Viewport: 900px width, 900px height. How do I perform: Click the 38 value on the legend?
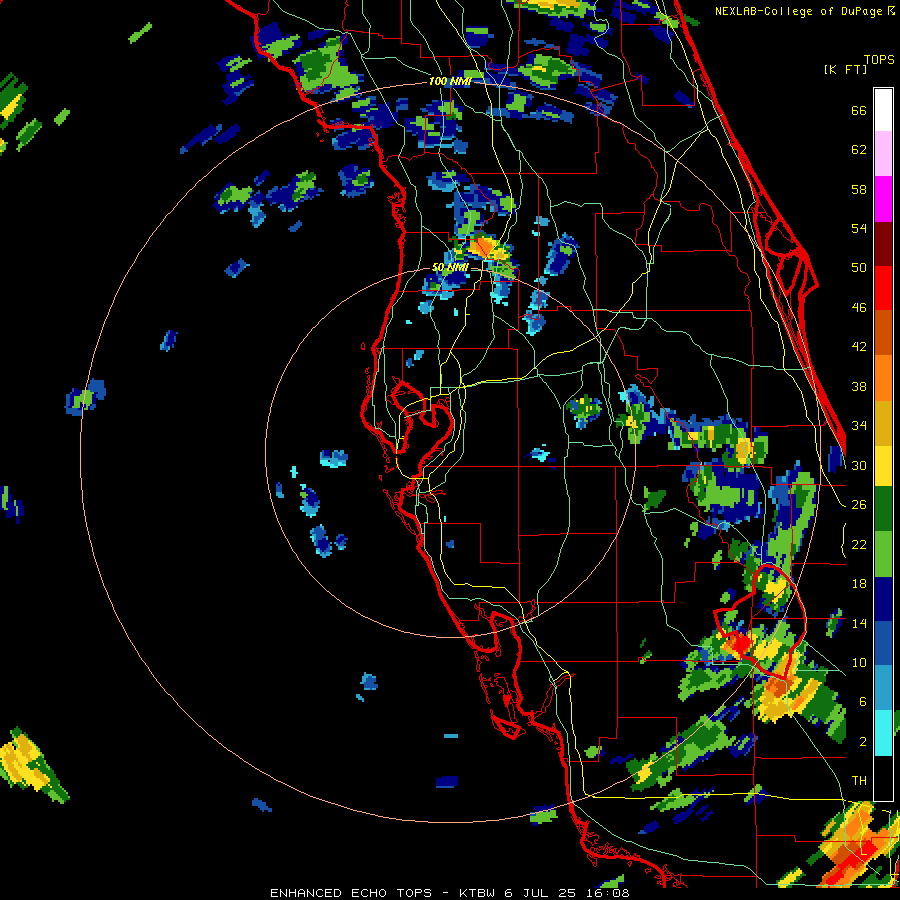pyautogui.click(x=859, y=386)
